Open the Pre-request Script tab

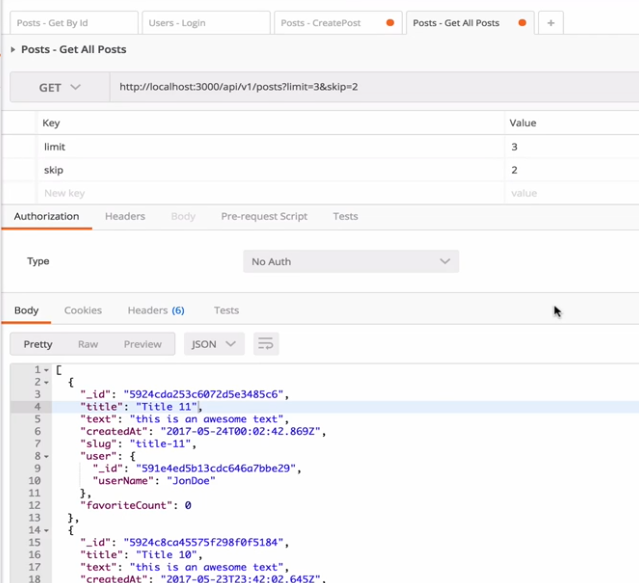click(264, 216)
